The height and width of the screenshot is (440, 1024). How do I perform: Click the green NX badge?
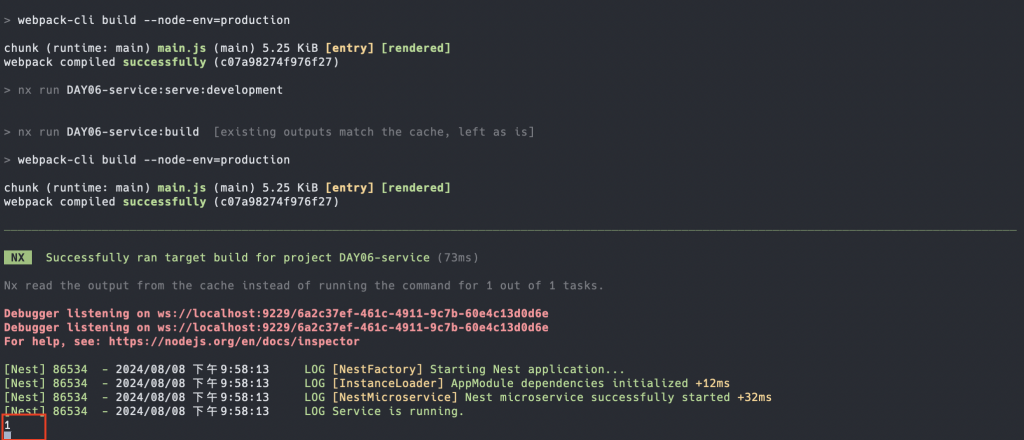click(18, 258)
